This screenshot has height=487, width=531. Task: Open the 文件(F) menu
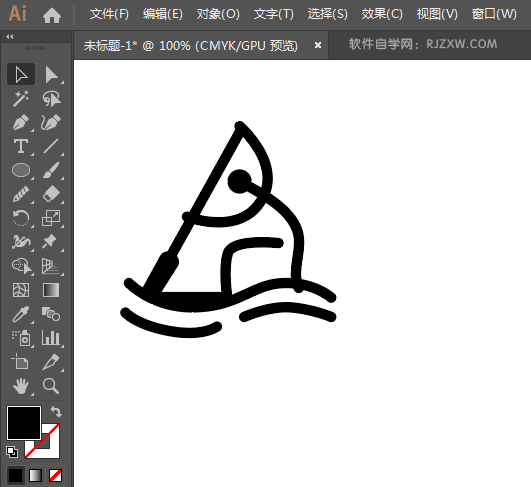(x=109, y=14)
